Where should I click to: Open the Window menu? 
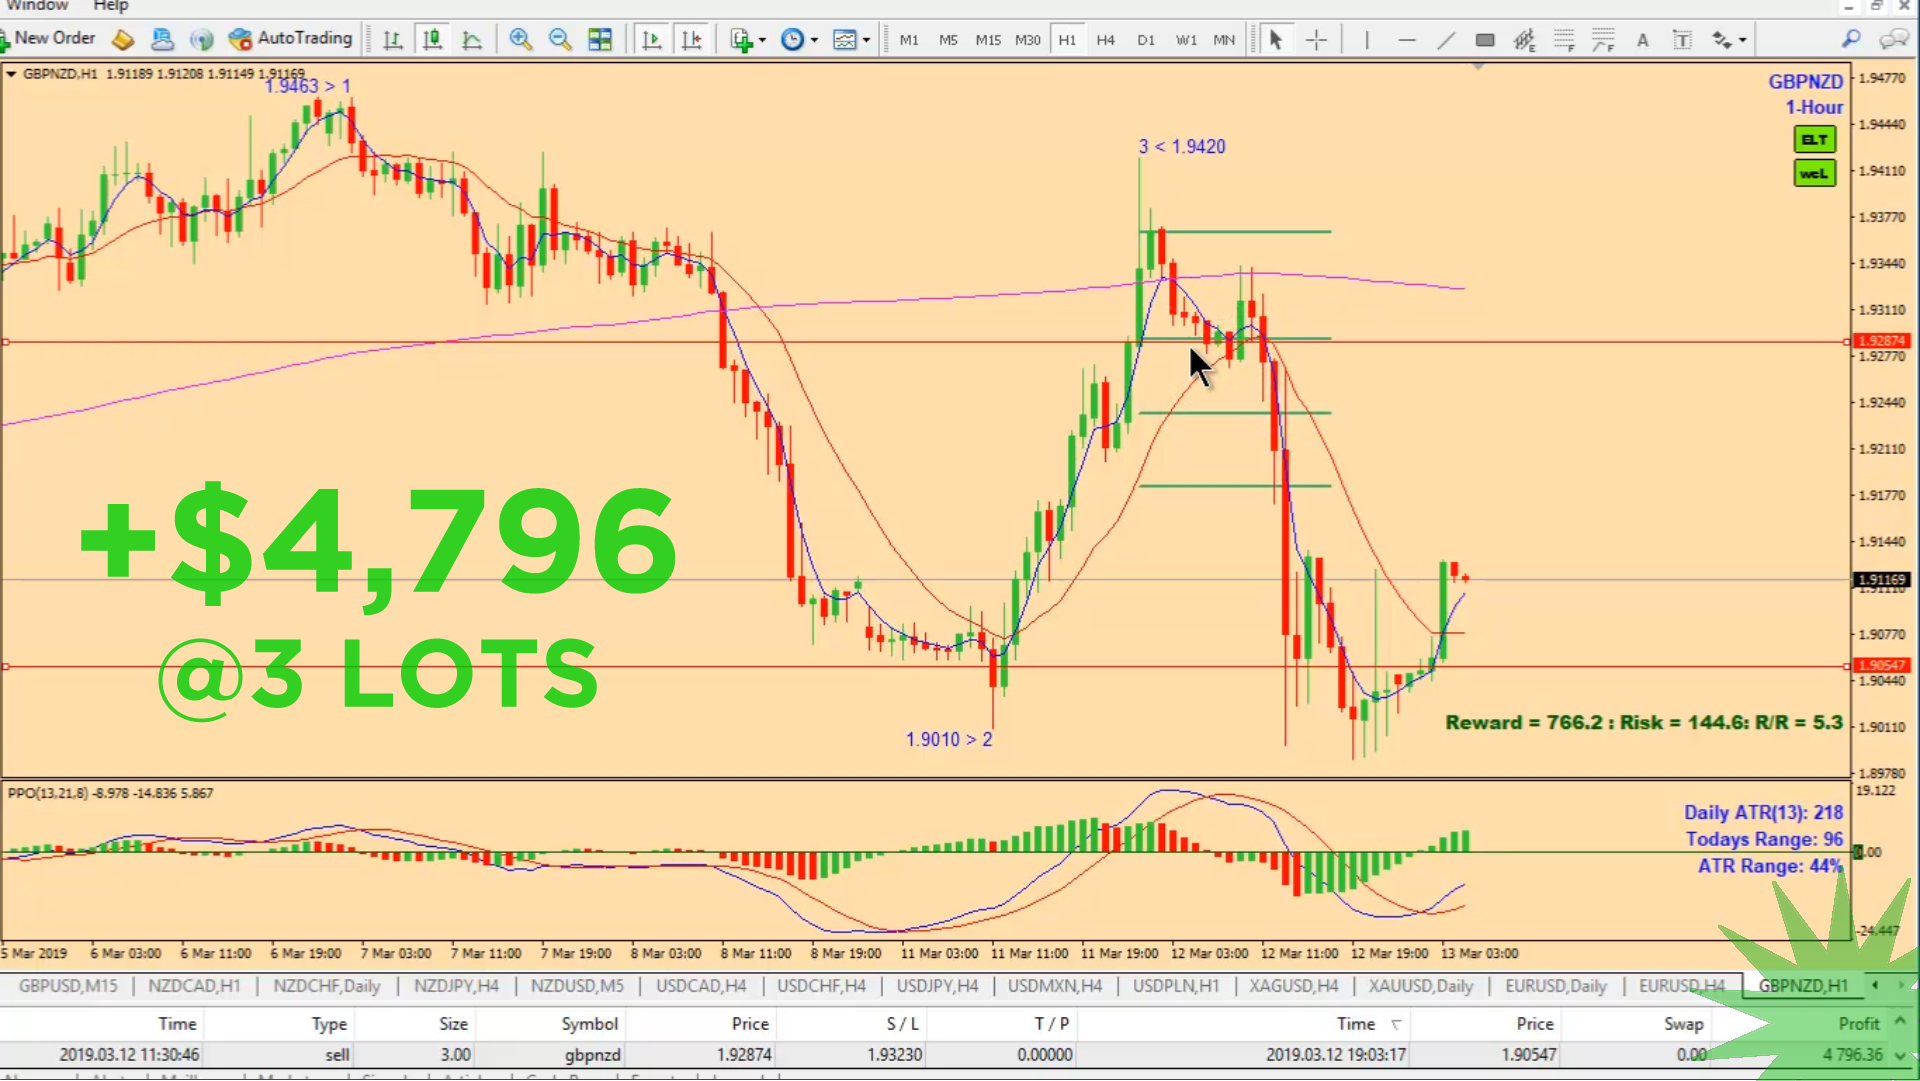[37, 6]
